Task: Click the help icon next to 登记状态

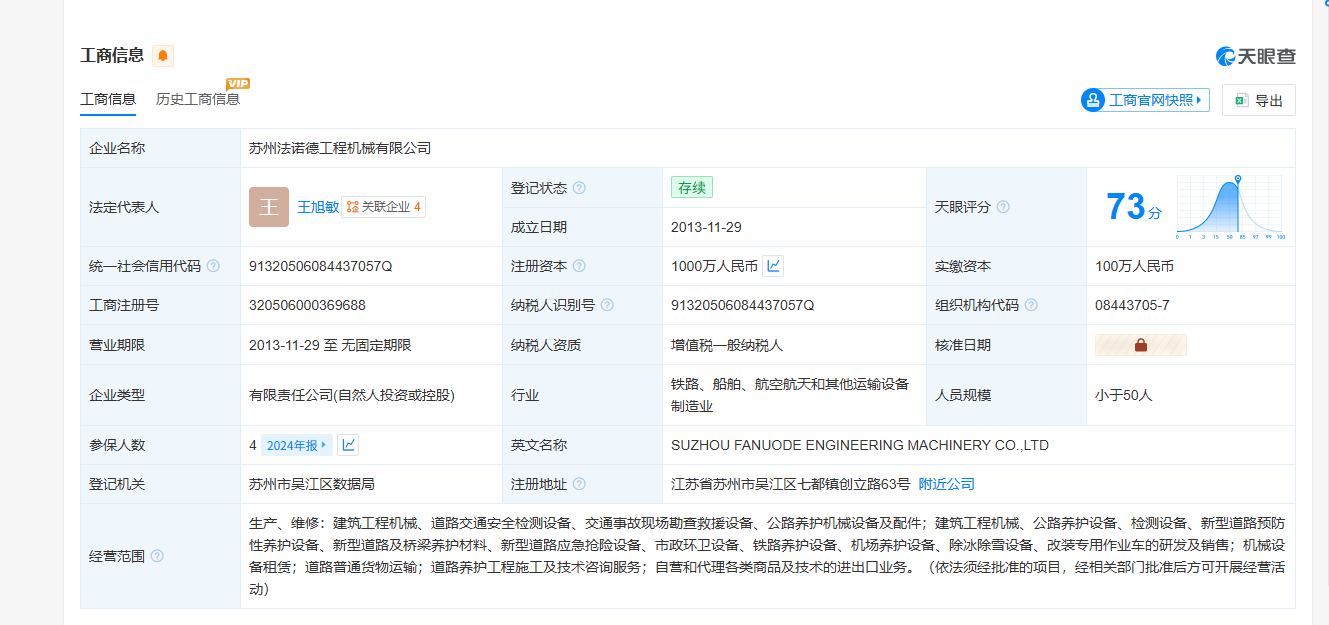Action: tap(579, 188)
